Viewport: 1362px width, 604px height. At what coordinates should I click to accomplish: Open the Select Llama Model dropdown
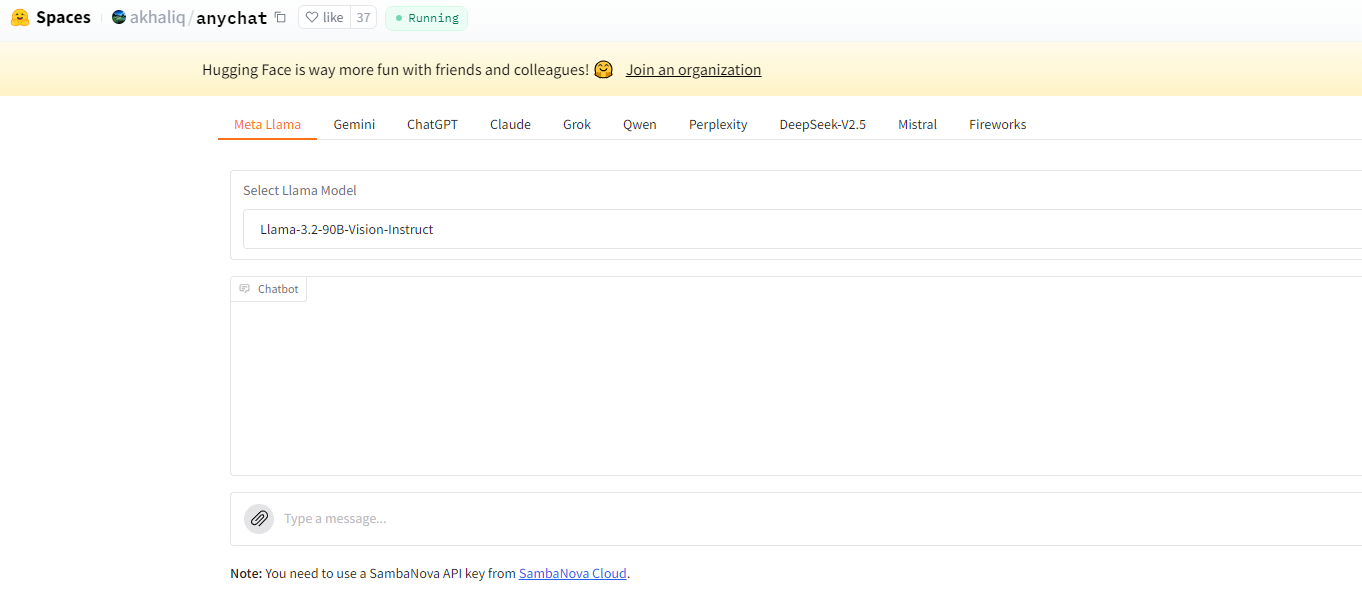point(802,229)
